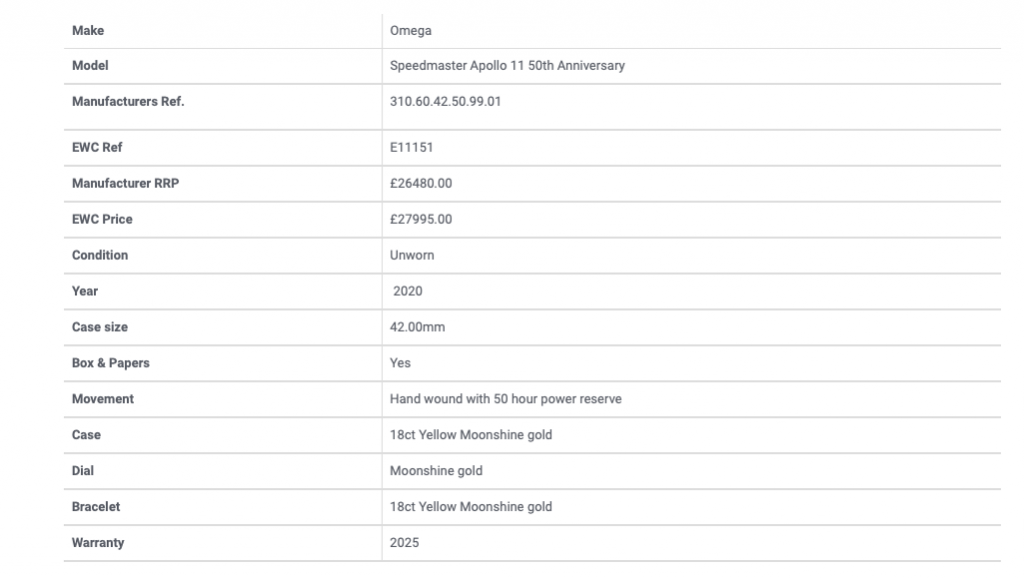Viewport: 1024px width, 579px height.
Task: Click the Manufacturers Ref. label
Action: (128, 102)
